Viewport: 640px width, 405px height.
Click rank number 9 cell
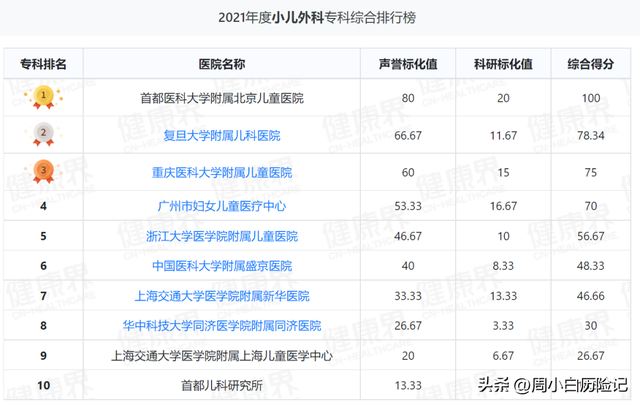click(43, 356)
